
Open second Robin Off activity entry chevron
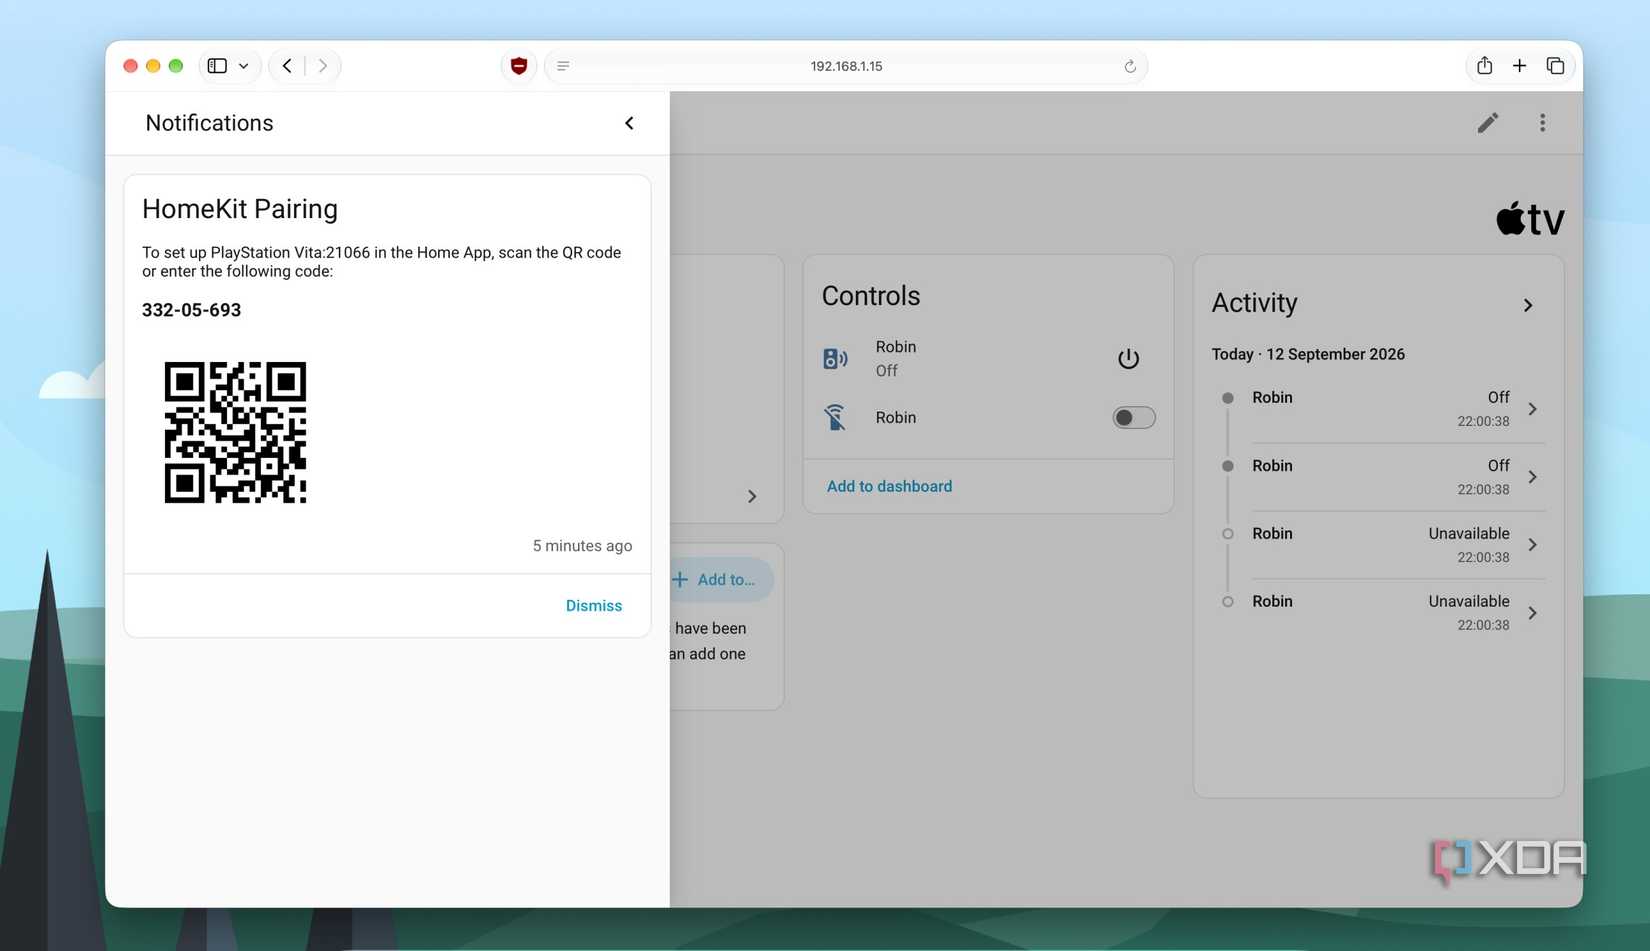click(1532, 477)
